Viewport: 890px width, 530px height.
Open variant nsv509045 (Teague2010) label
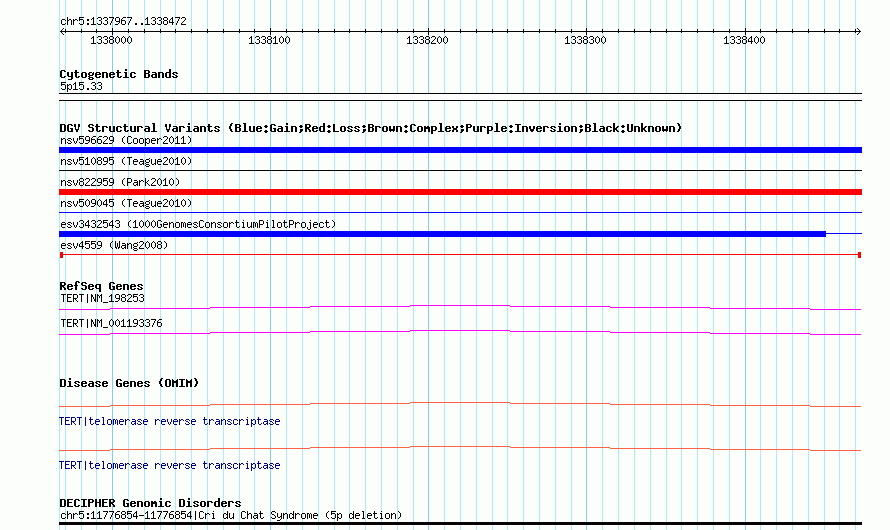click(x=126, y=203)
